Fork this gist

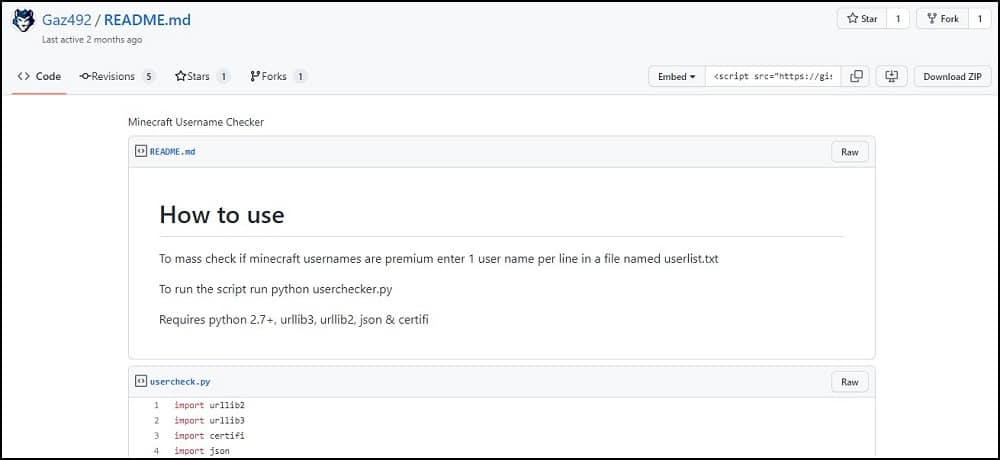pyautogui.click(x=942, y=18)
